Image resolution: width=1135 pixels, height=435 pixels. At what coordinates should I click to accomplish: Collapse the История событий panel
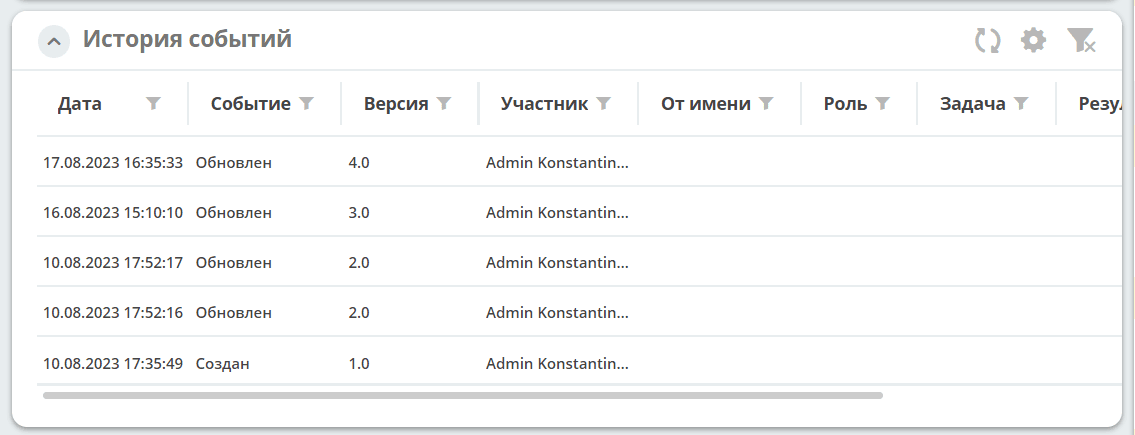pyautogui.click(x=54, y=41)
